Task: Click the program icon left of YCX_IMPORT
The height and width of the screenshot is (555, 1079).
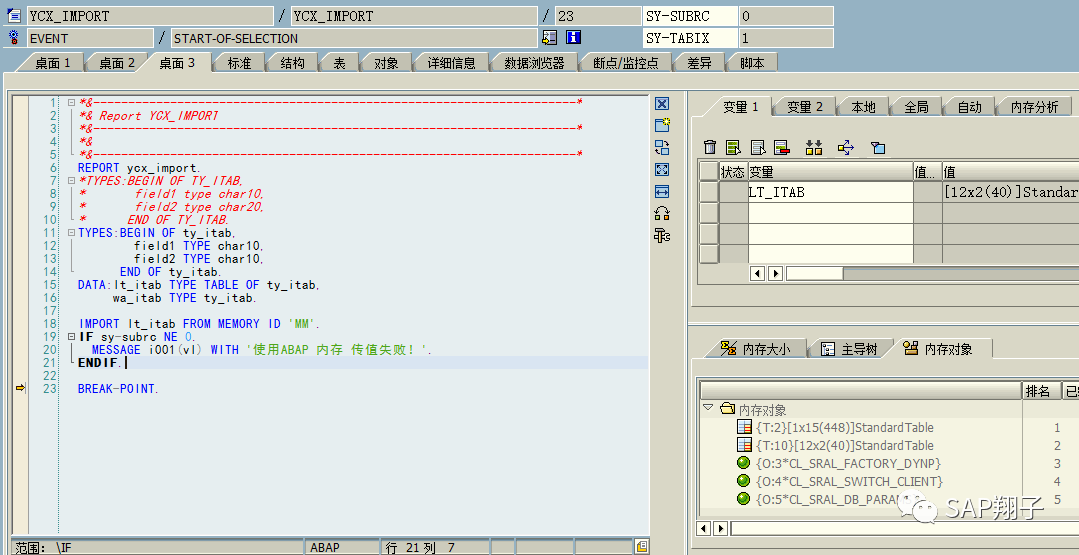Action: 14,15
